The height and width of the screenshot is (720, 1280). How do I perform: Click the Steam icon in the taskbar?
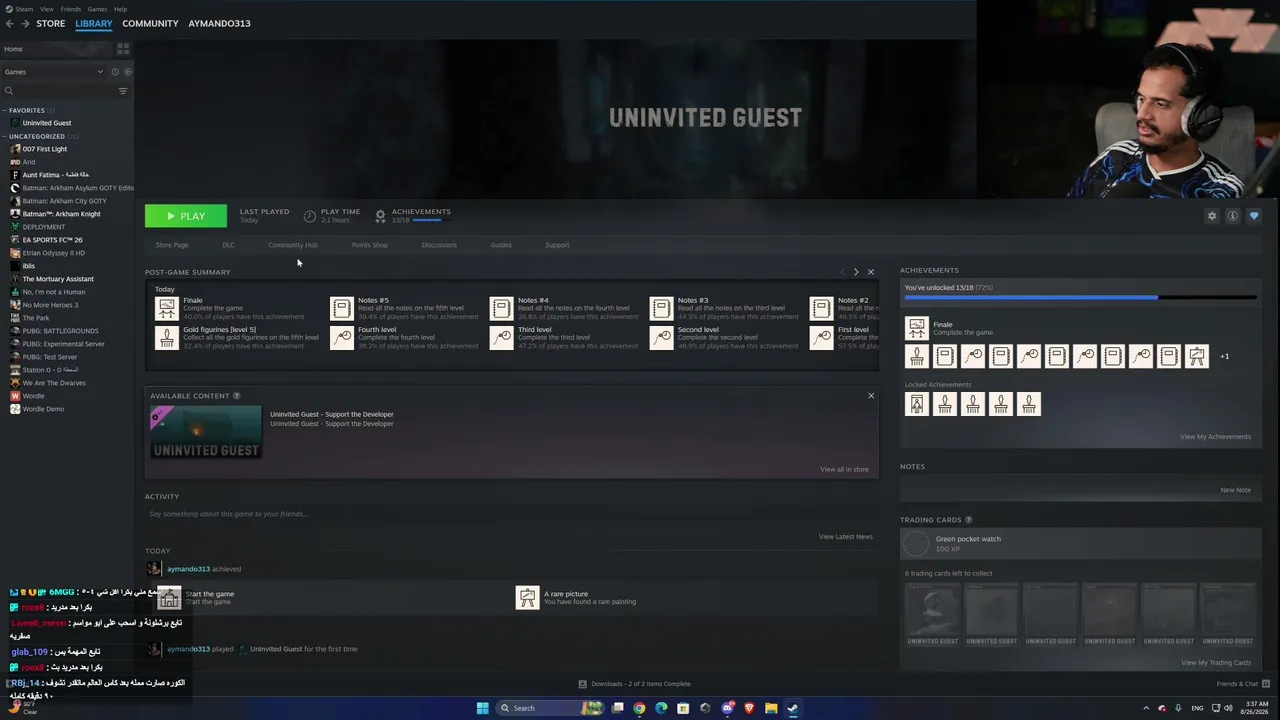pyautogui.click(x=793, y=708)
